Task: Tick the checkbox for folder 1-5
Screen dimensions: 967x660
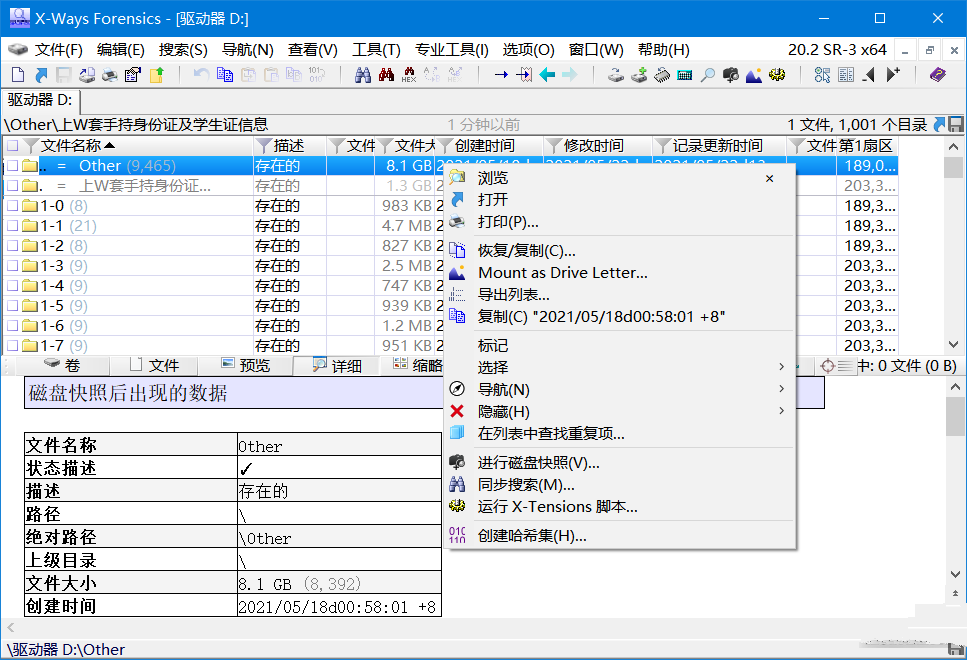Action: [x=12, y=305]
